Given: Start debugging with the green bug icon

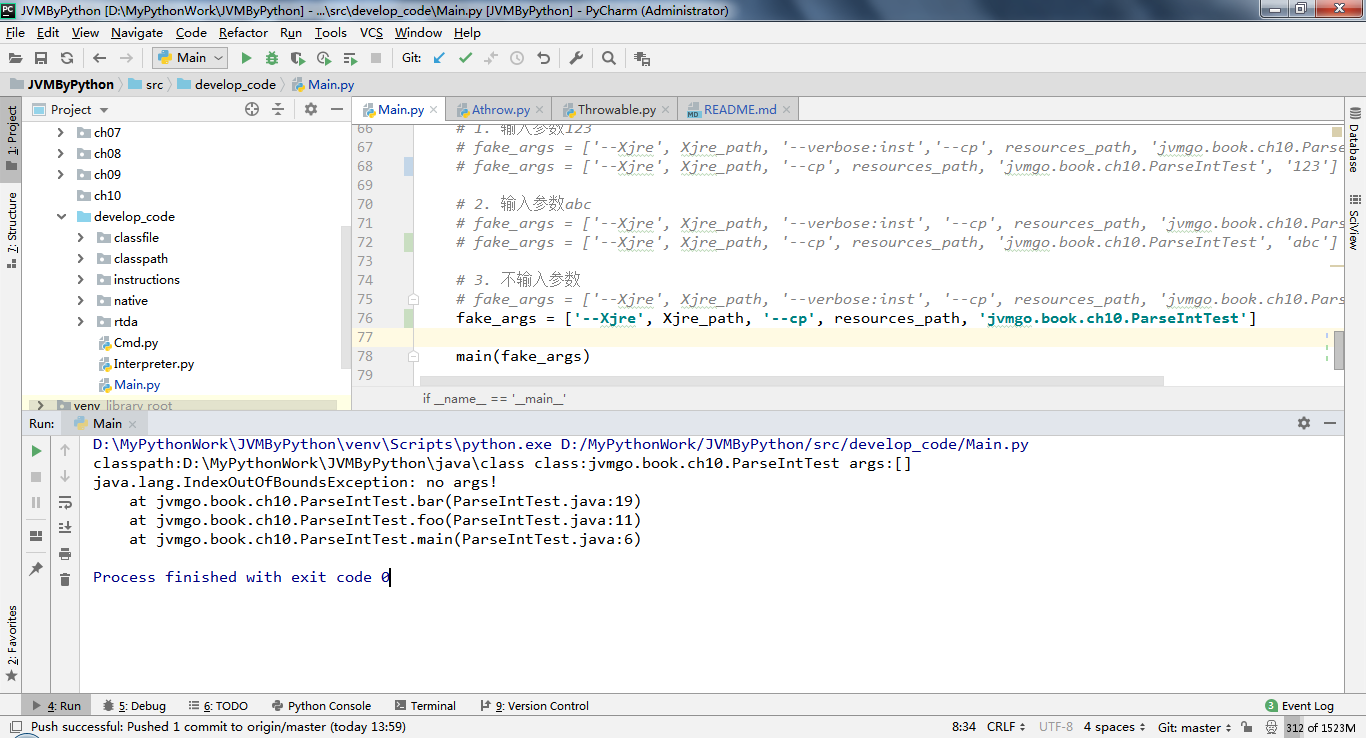Looking at the screenshot, I should 273,58.
